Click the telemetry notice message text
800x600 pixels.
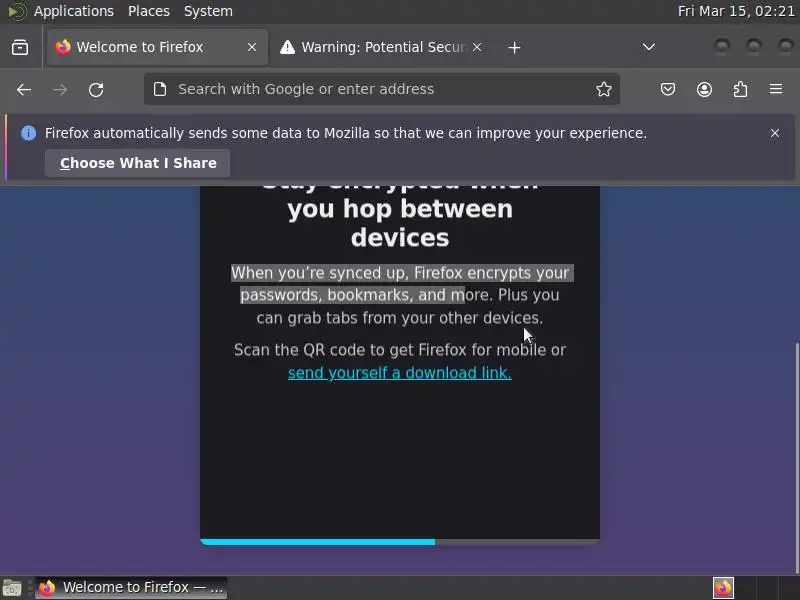coord(346,133)
